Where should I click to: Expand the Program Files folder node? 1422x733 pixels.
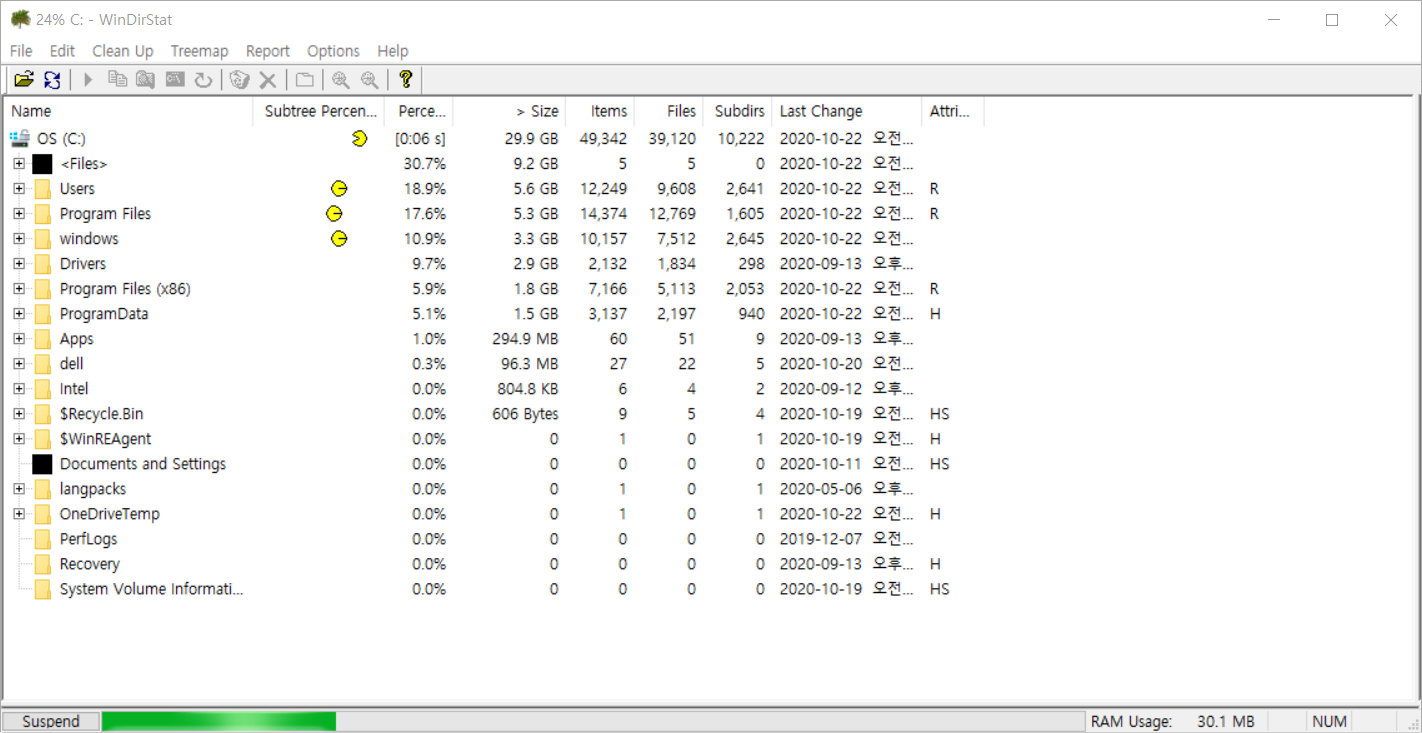click(19, 213)
